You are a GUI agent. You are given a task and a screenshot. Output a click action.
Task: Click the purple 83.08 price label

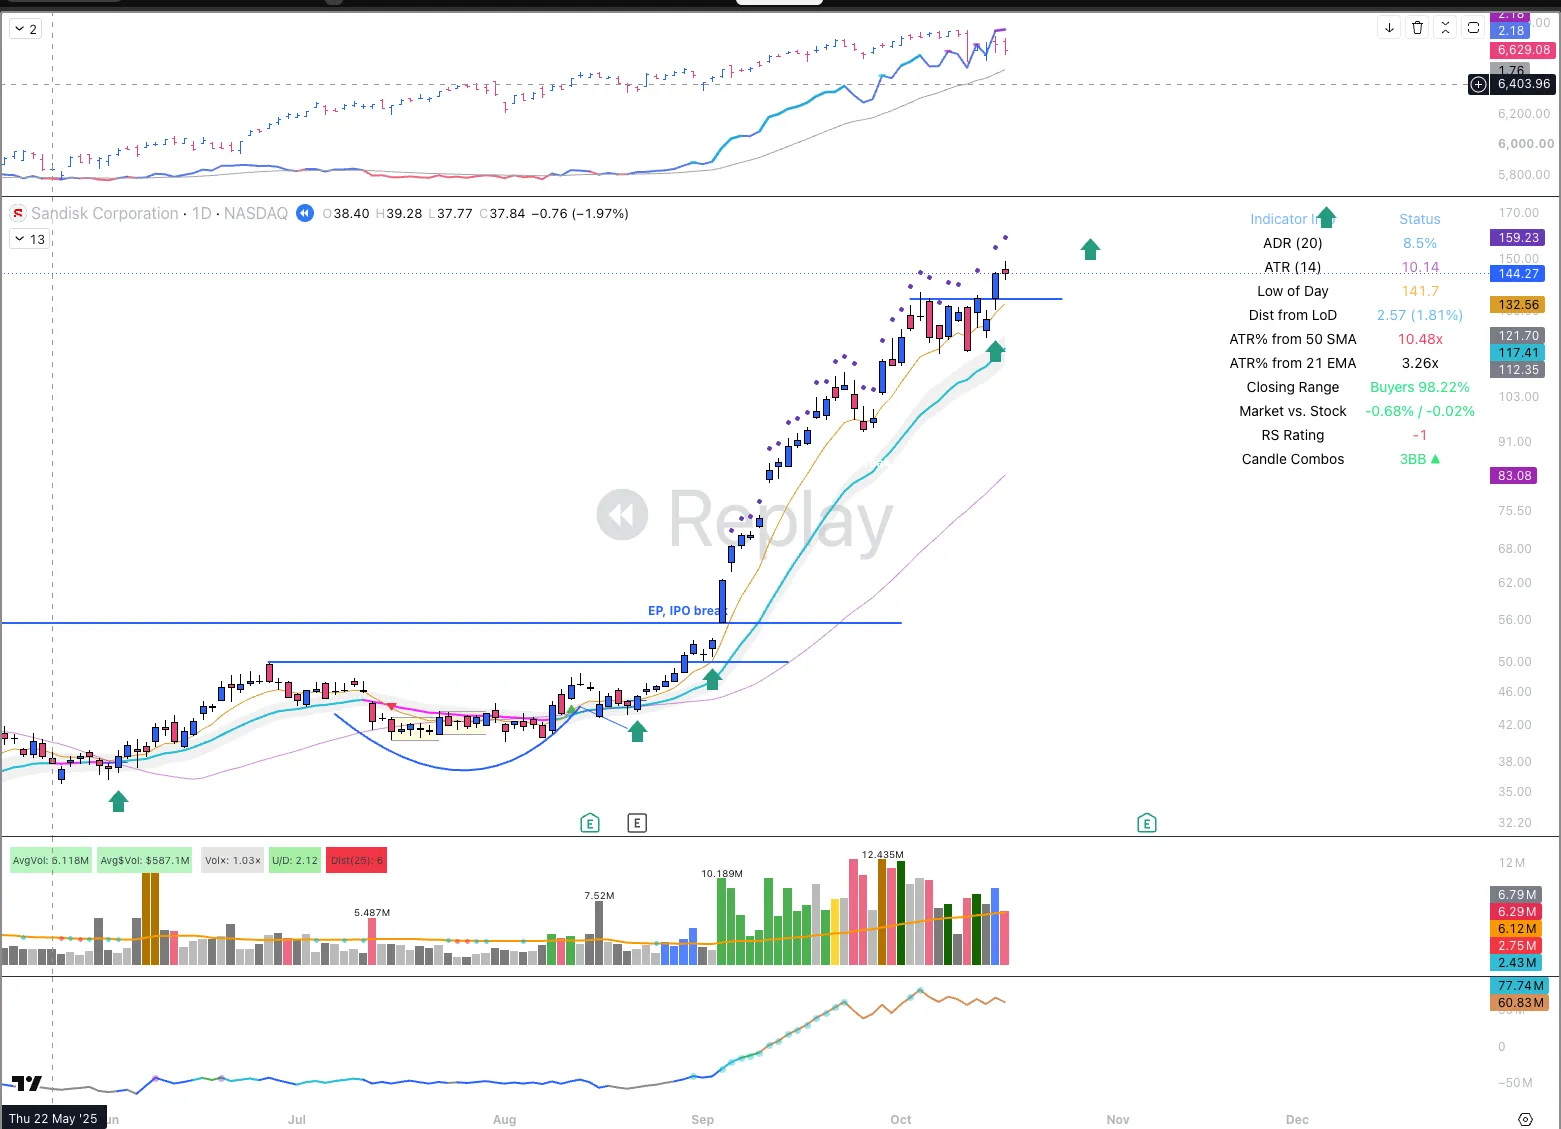1514,475
